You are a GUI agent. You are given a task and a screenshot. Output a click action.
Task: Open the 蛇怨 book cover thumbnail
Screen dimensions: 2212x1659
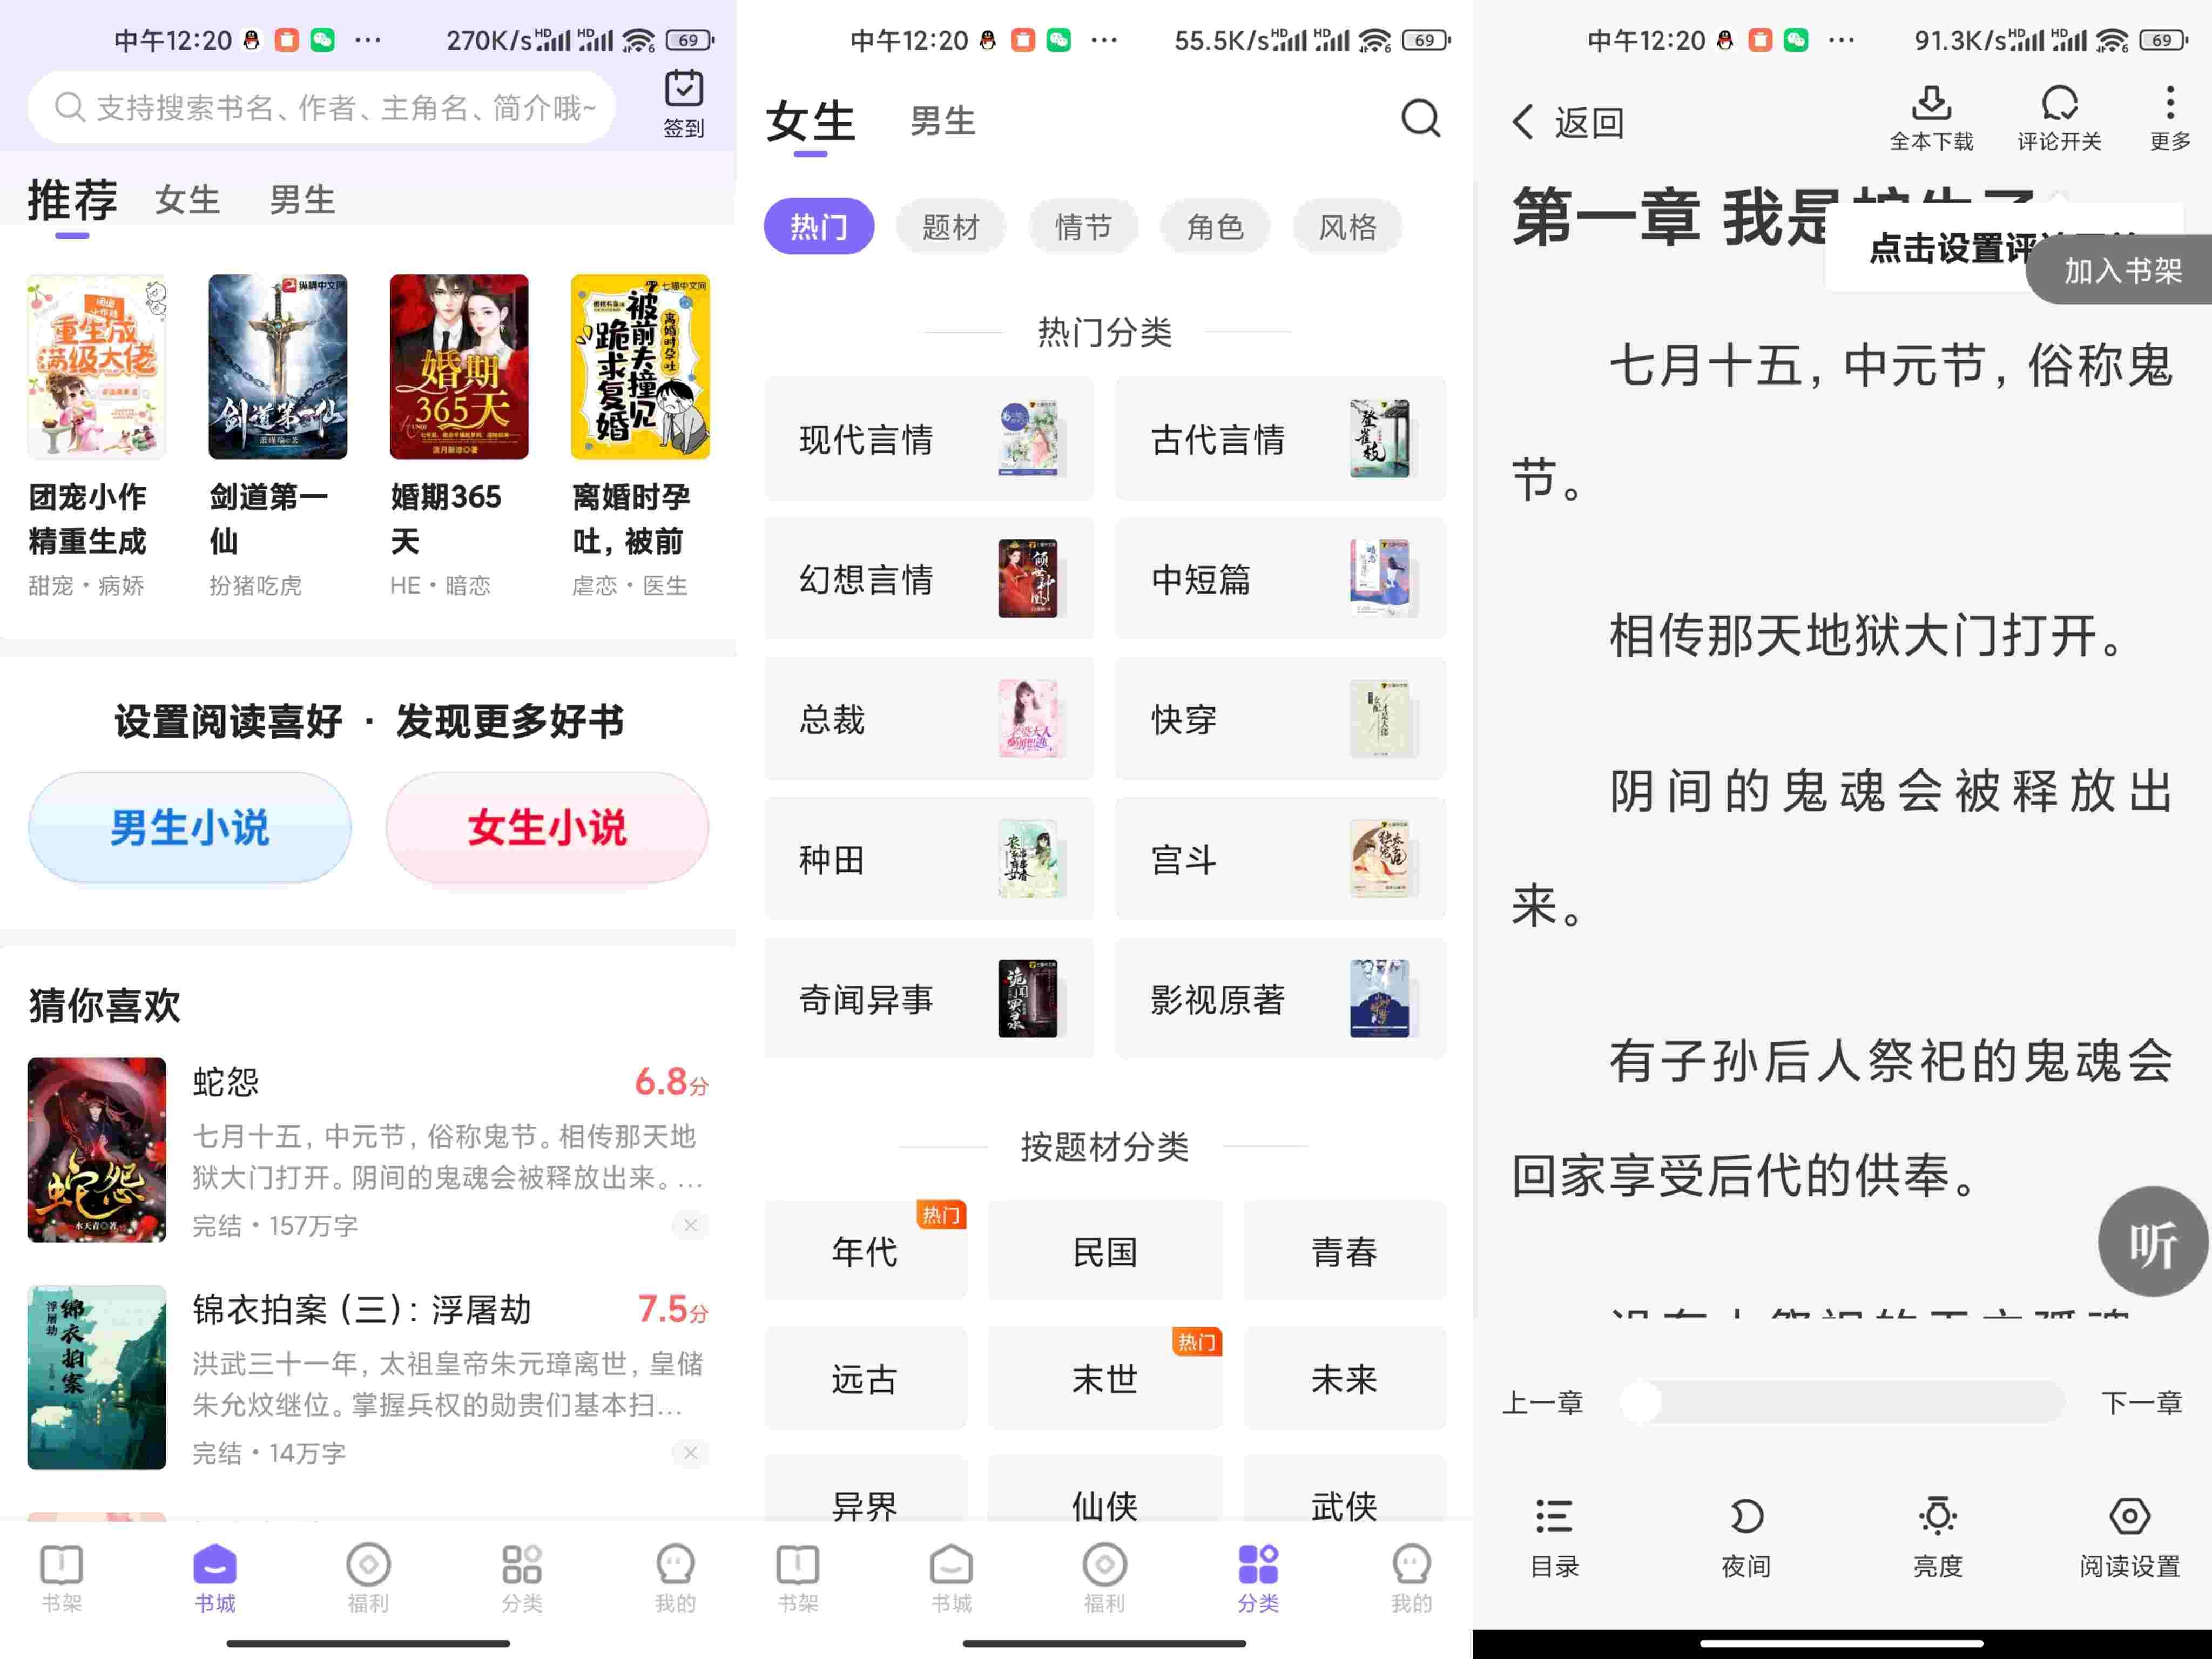pos(96,1150)
